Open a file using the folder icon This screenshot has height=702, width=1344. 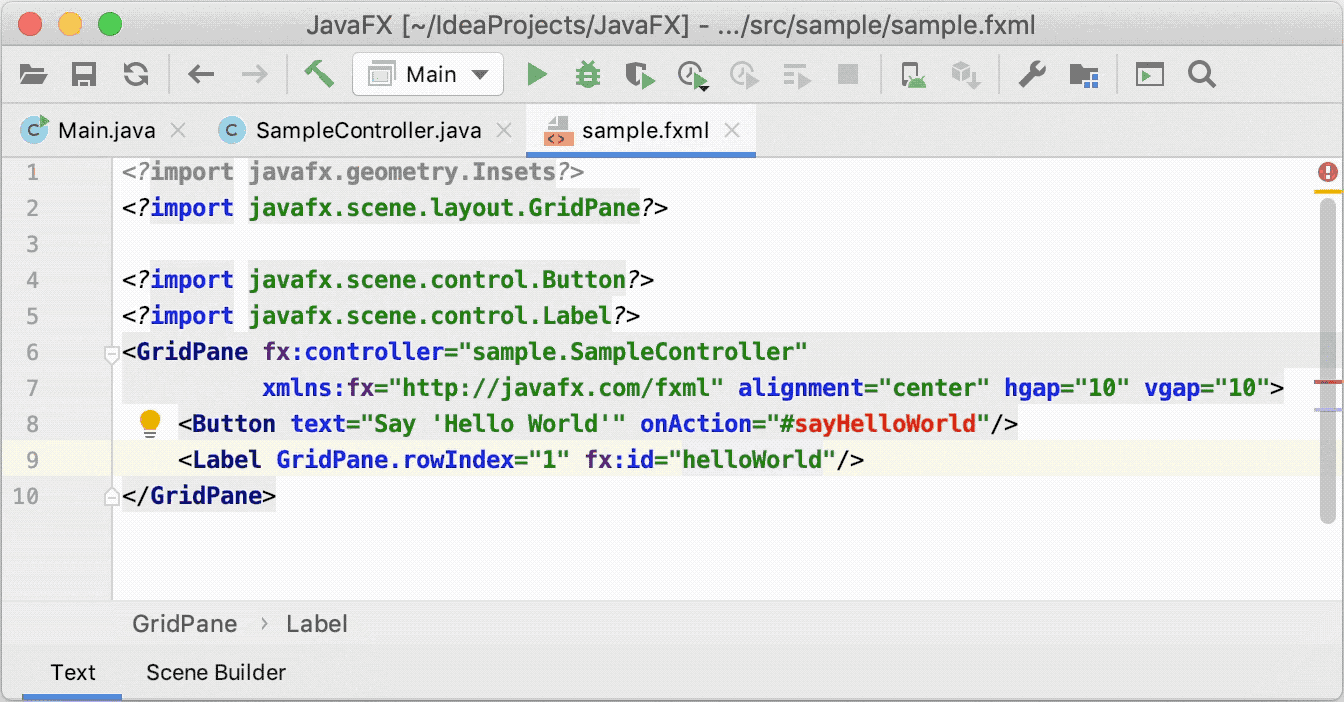click(32, 74)
